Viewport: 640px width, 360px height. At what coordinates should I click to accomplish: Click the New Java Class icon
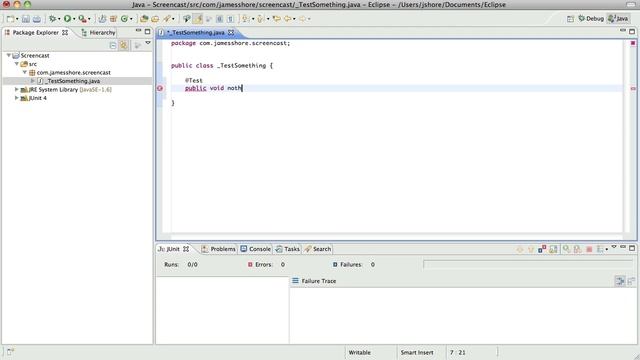coord(124,19)
